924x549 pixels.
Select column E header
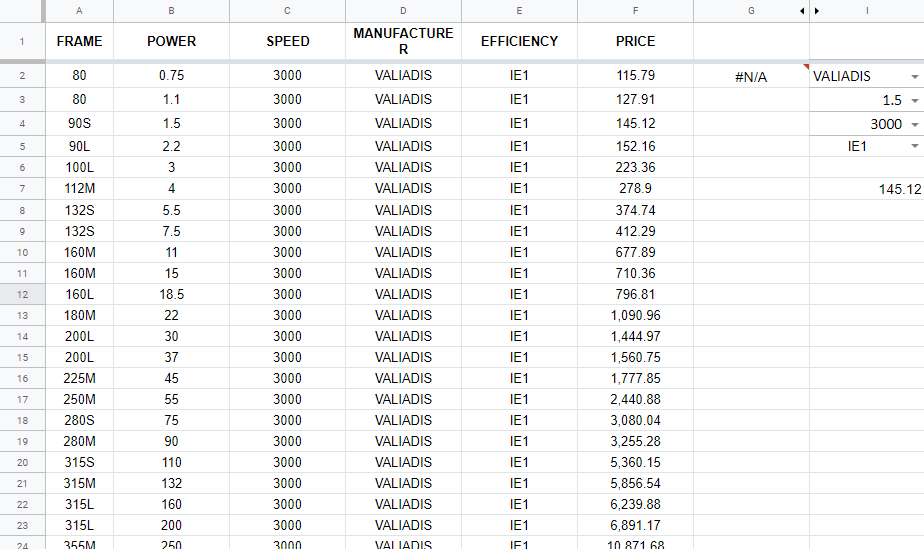click(x=519, y=11)
